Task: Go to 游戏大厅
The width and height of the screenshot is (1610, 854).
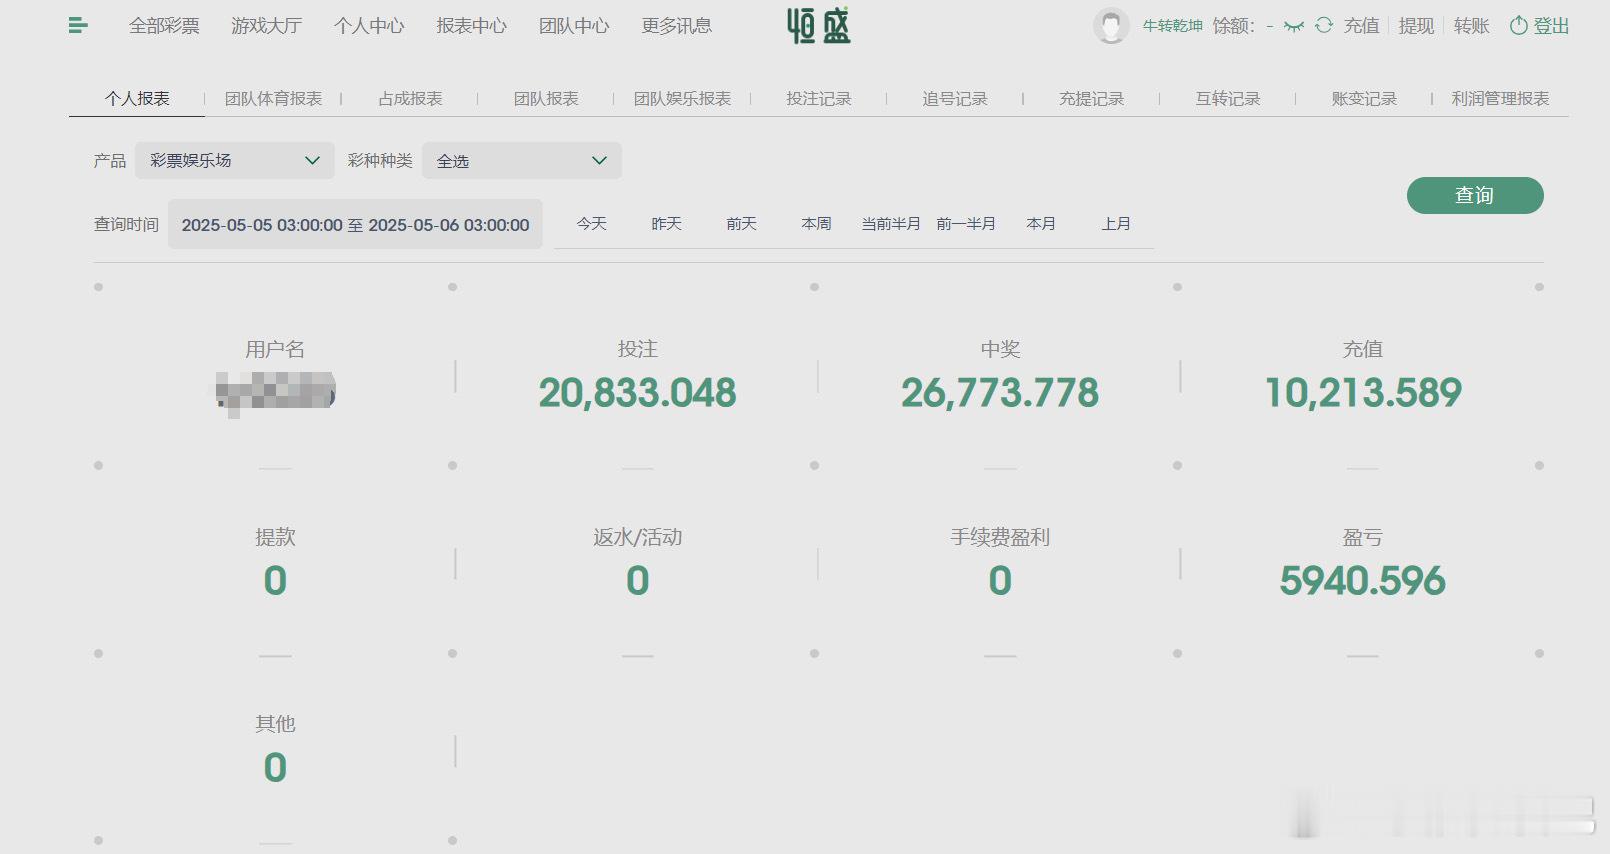Action: coord(266,26)
